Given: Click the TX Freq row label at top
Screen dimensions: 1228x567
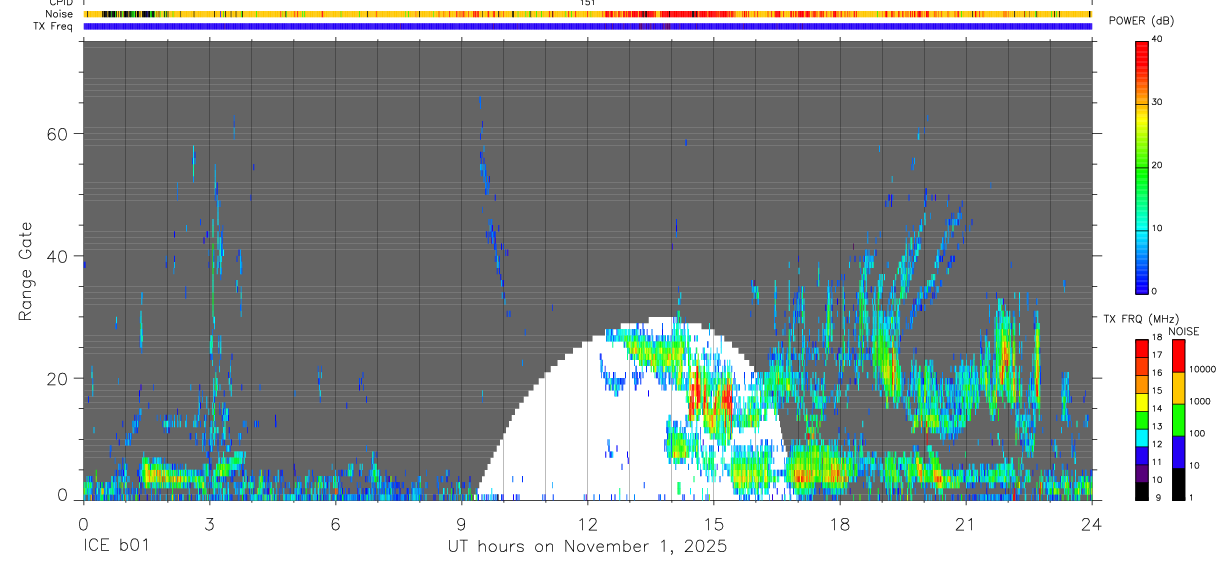Looking at the screenshot, I should (54, 26).
